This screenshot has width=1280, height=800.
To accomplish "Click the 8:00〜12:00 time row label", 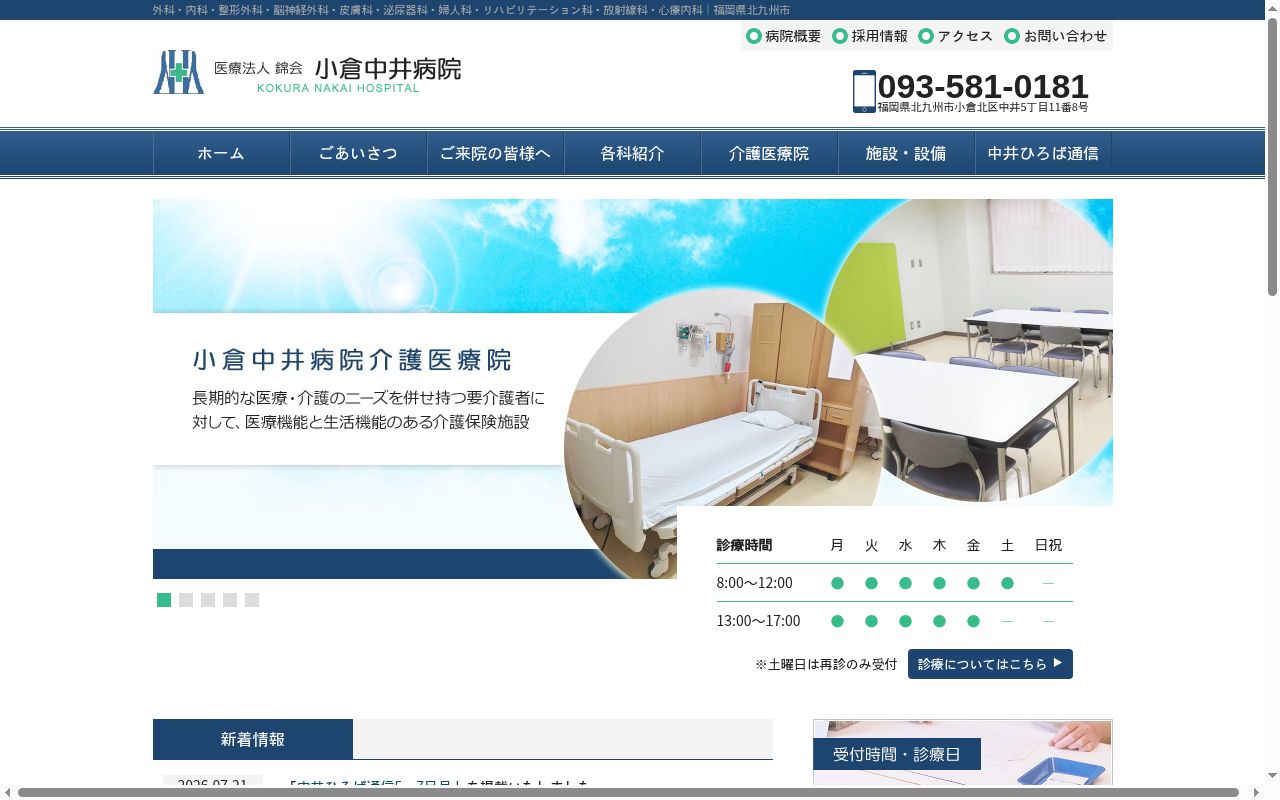I will pos(755,583).
